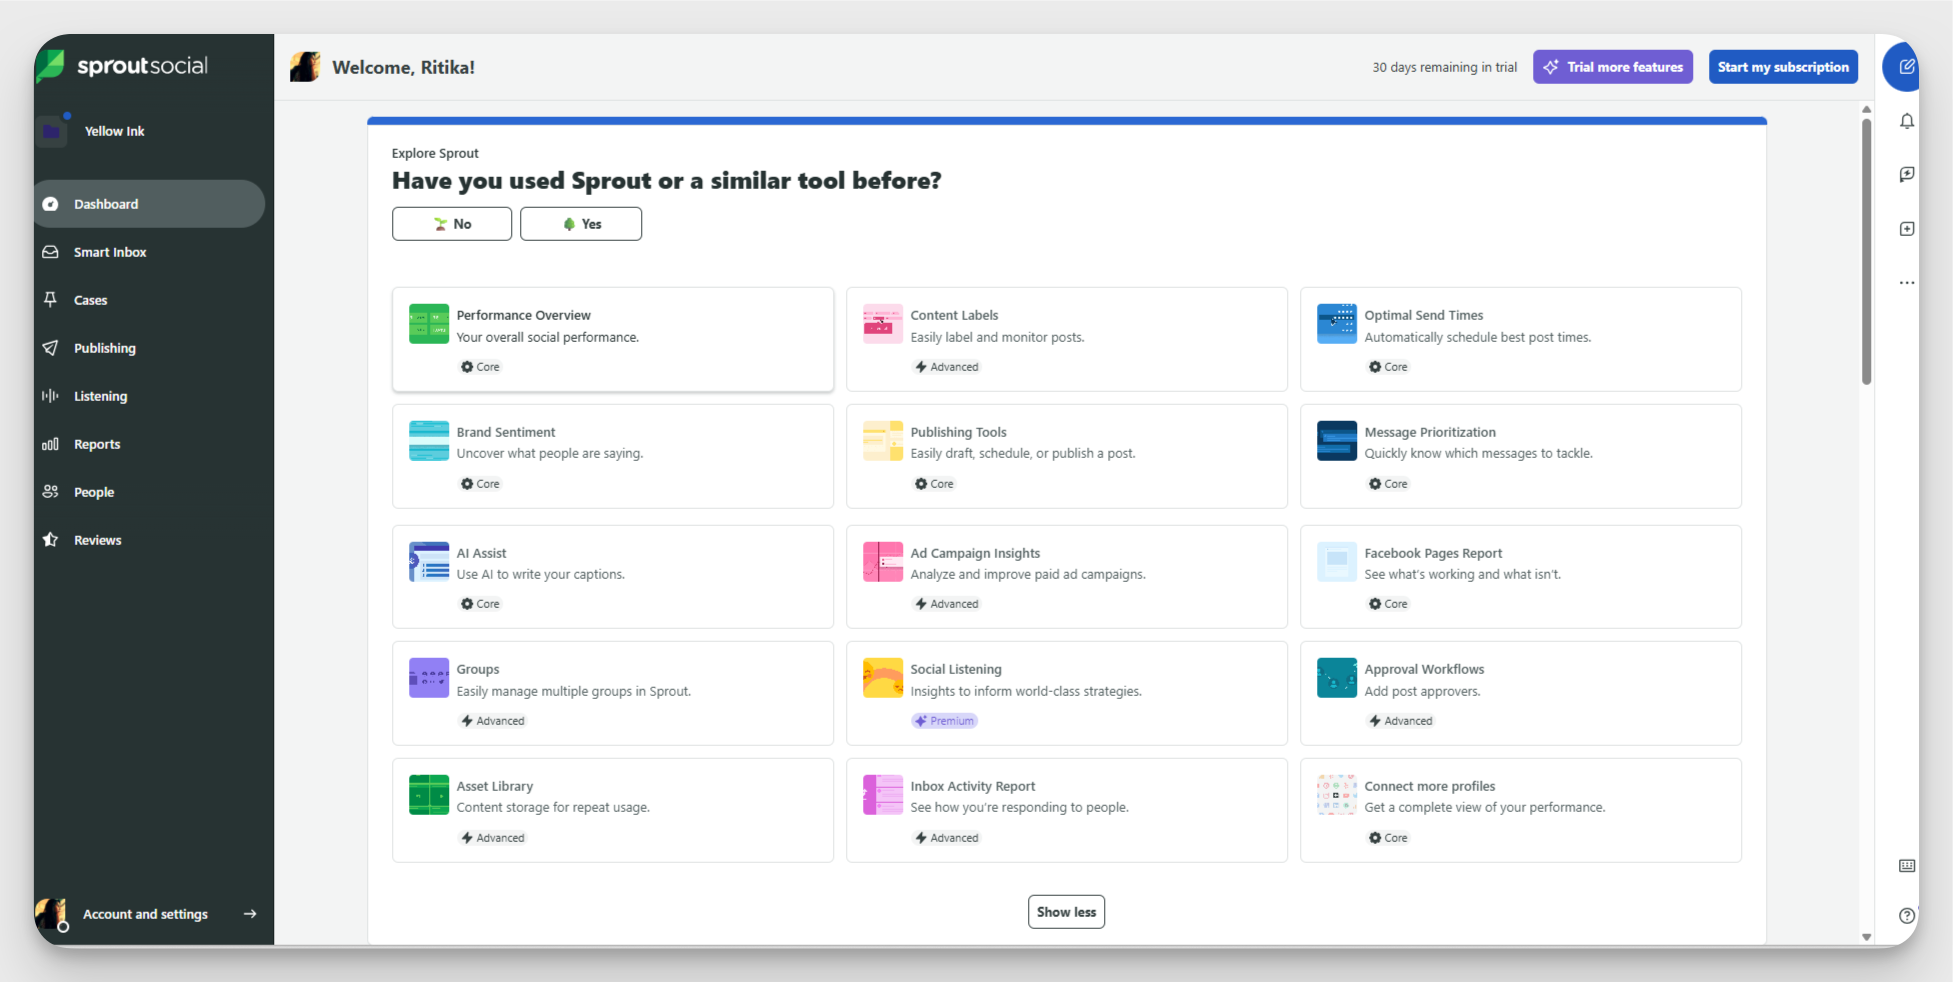Click Ritika's avatar next to the welcome heading
Screen dimensions: 1953x982
305,67
